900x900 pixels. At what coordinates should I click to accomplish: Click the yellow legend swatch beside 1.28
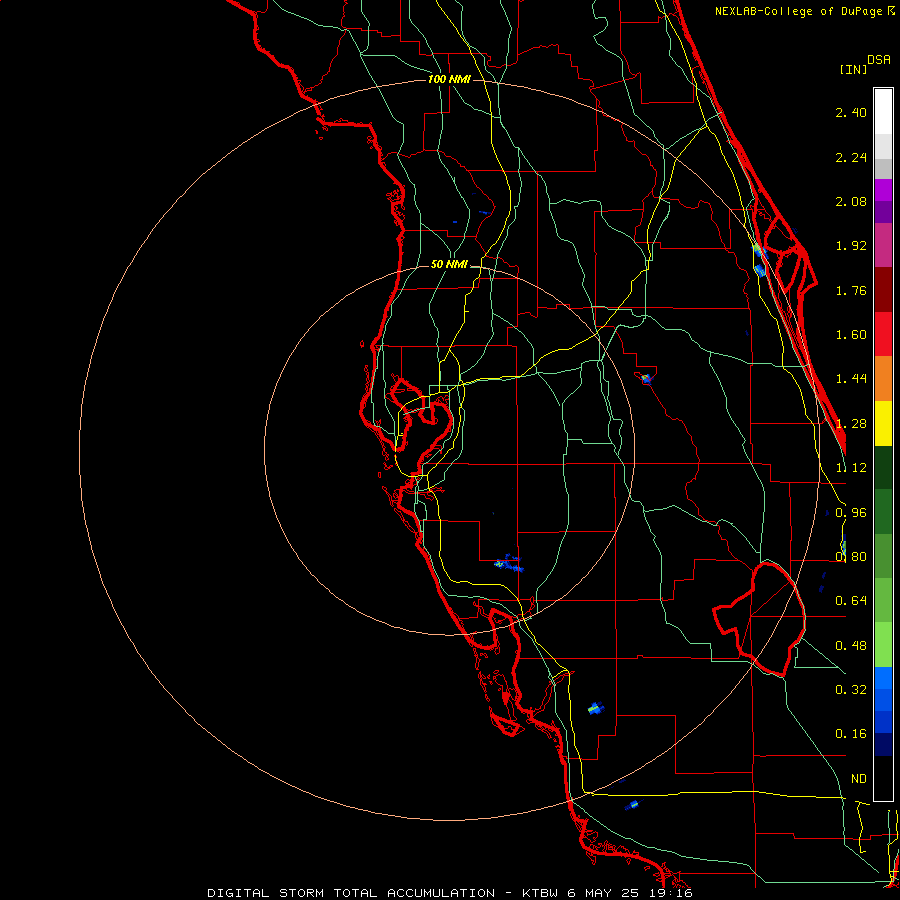(883, 423)
